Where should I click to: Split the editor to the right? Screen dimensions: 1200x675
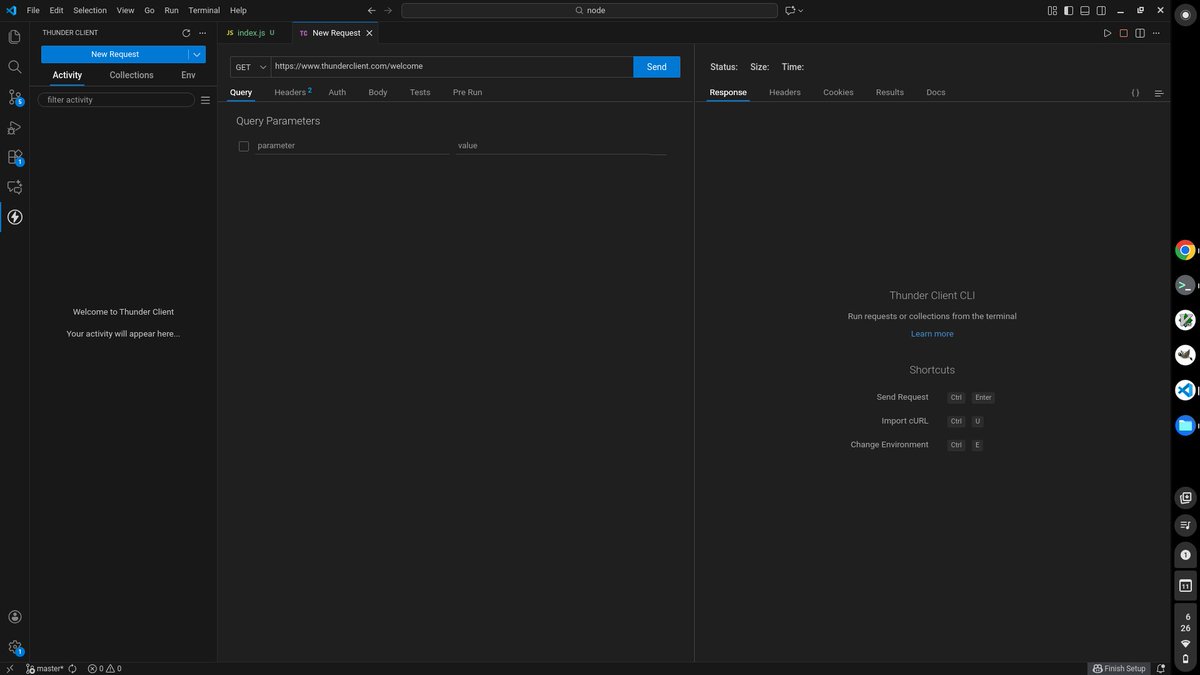pos(1139,33)
